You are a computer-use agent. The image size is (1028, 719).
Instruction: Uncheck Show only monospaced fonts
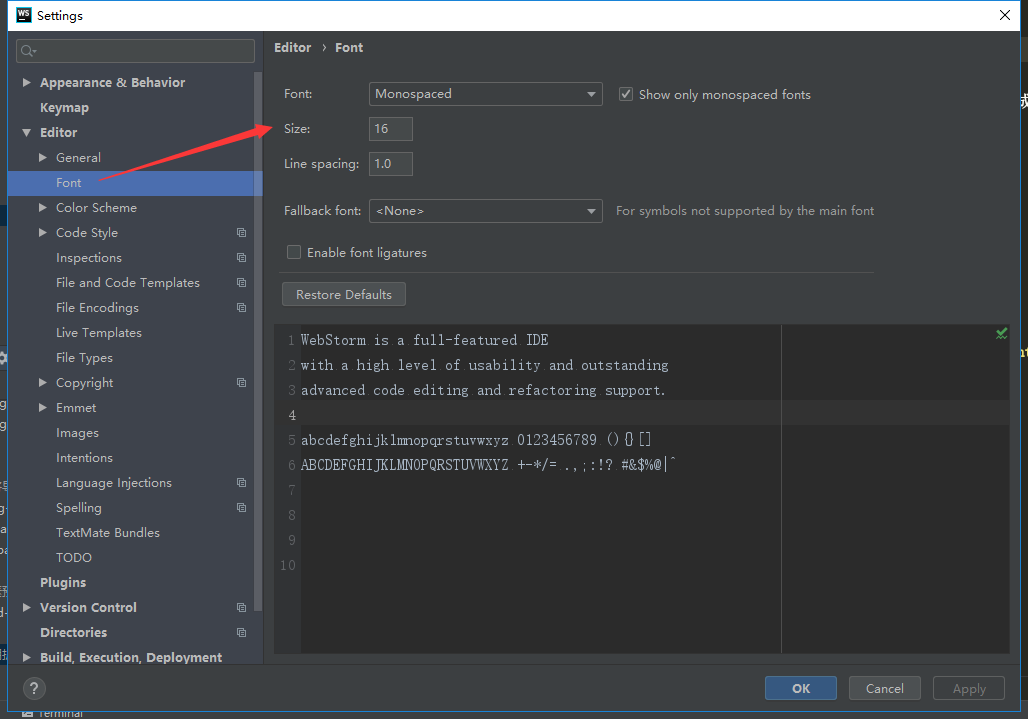625,93
